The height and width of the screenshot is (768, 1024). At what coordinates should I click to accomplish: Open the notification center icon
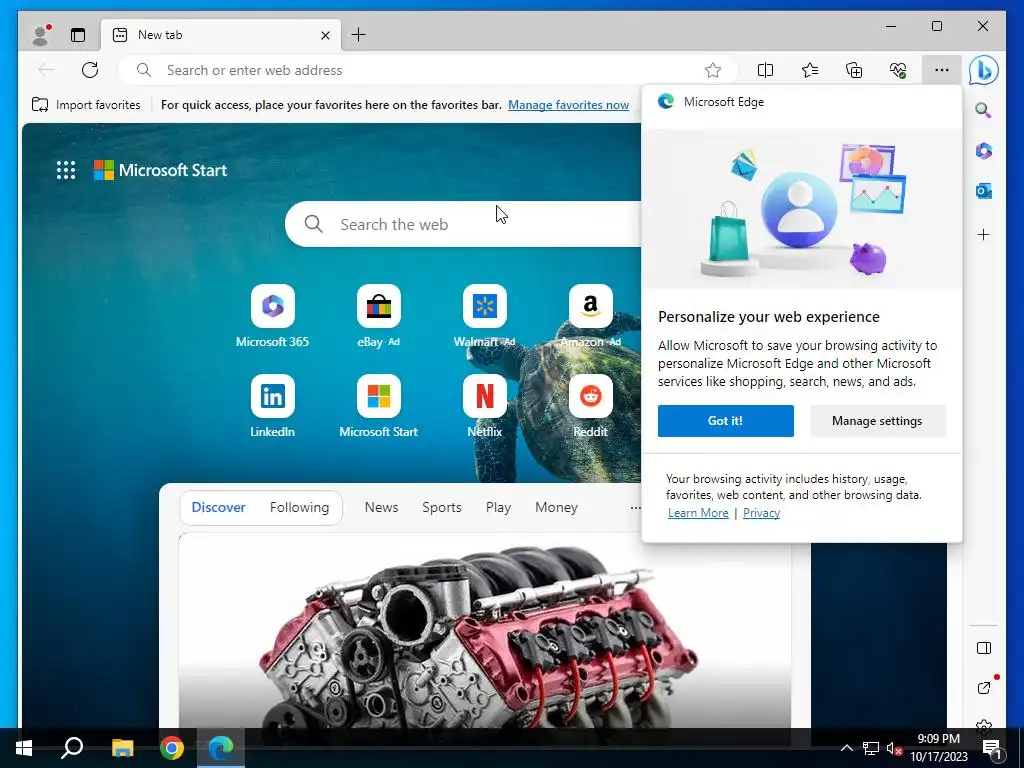[991, 750]
